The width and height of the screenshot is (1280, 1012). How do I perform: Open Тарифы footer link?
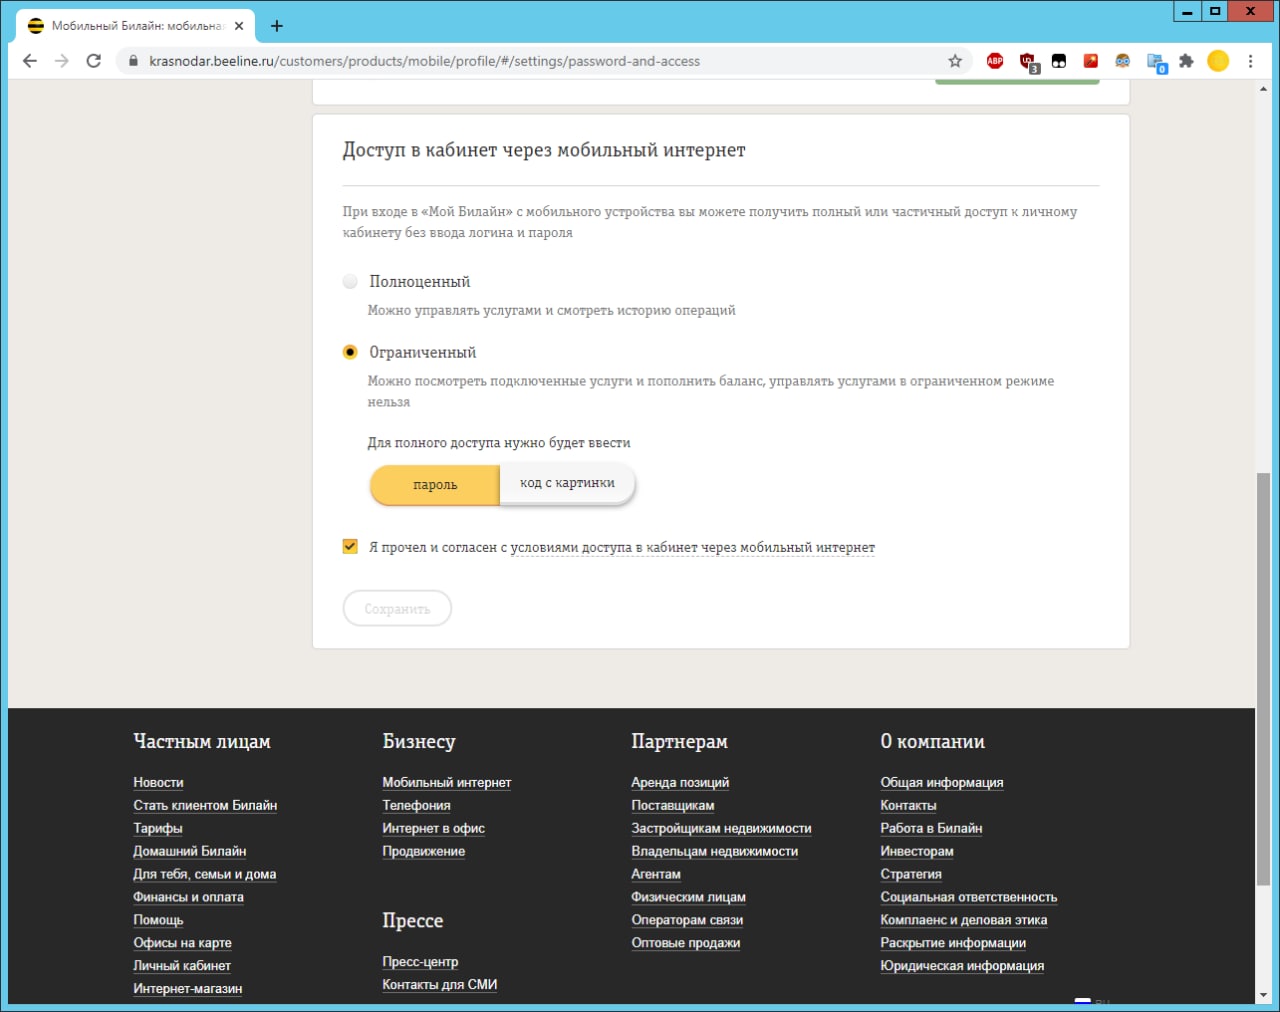pyautogui.click(x=158, y=828)
